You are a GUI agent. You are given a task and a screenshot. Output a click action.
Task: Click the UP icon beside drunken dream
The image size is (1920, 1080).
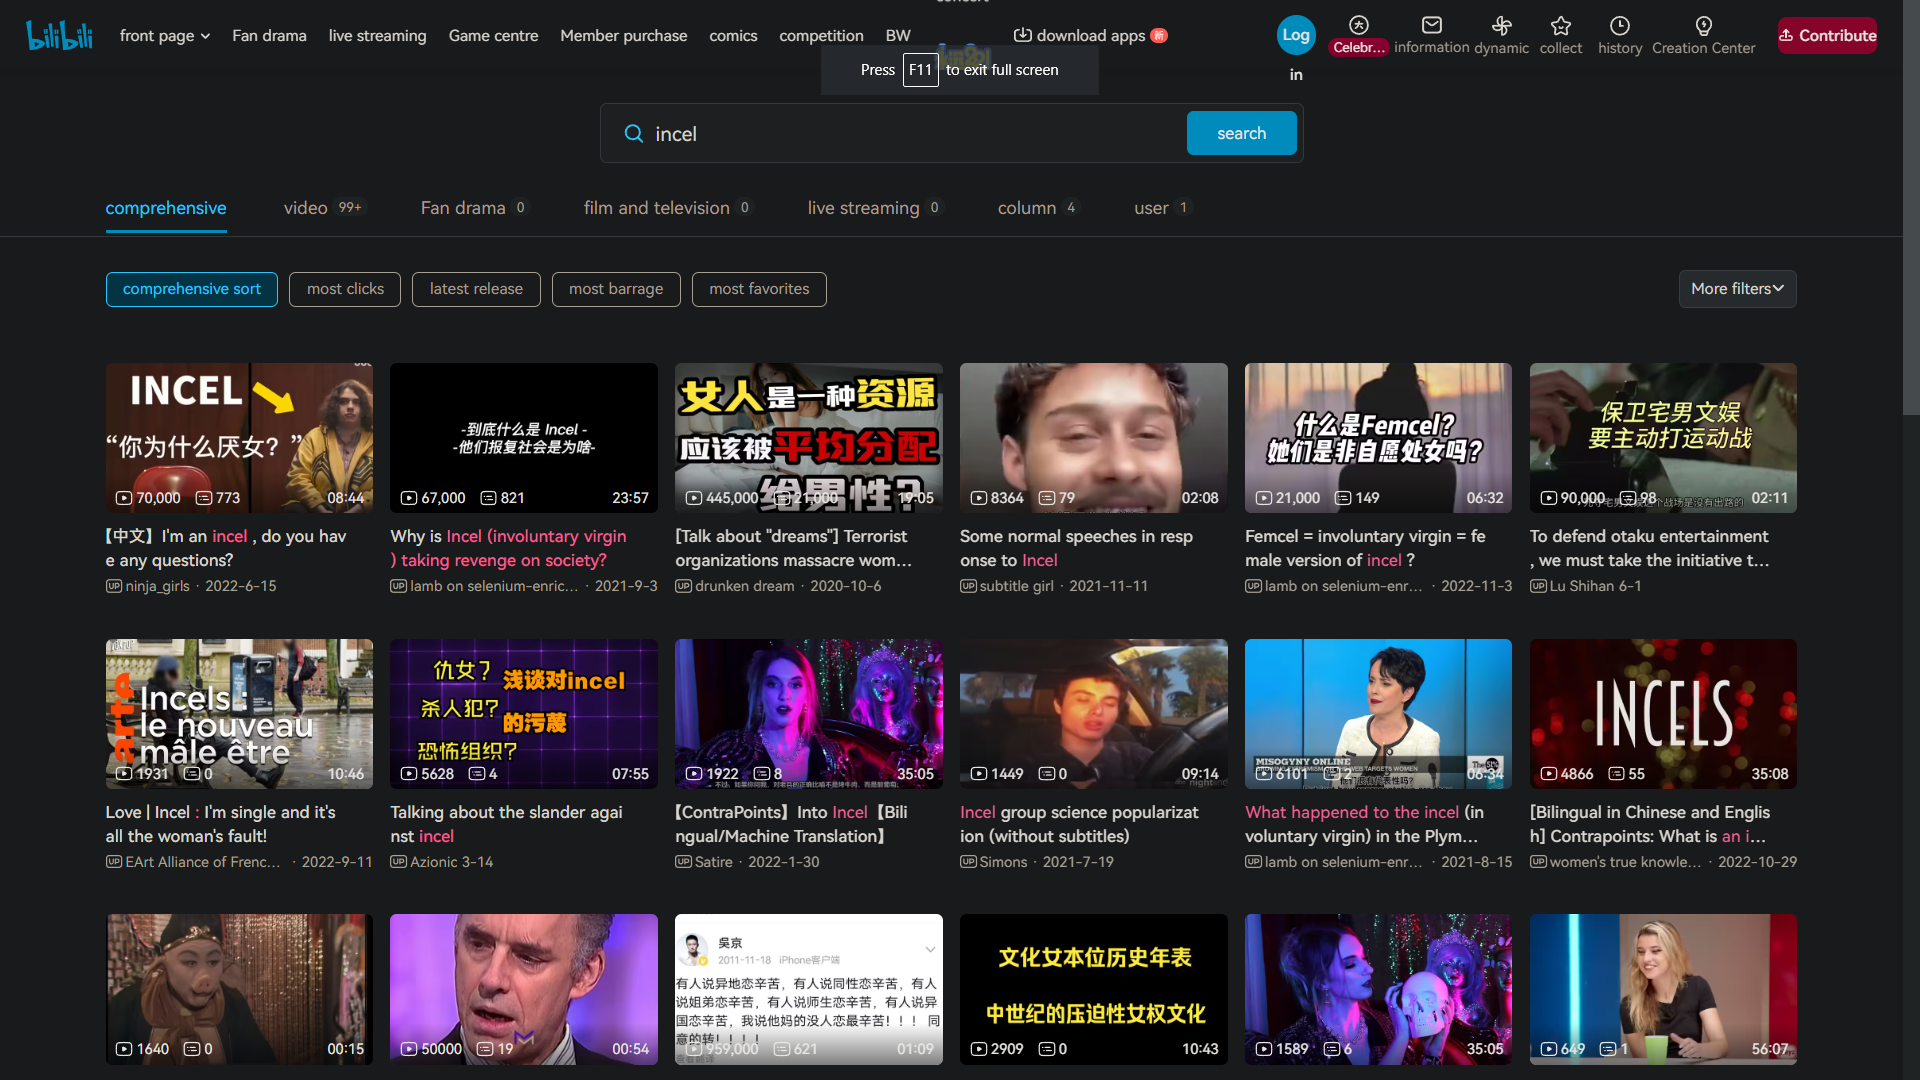coord(683,586)
